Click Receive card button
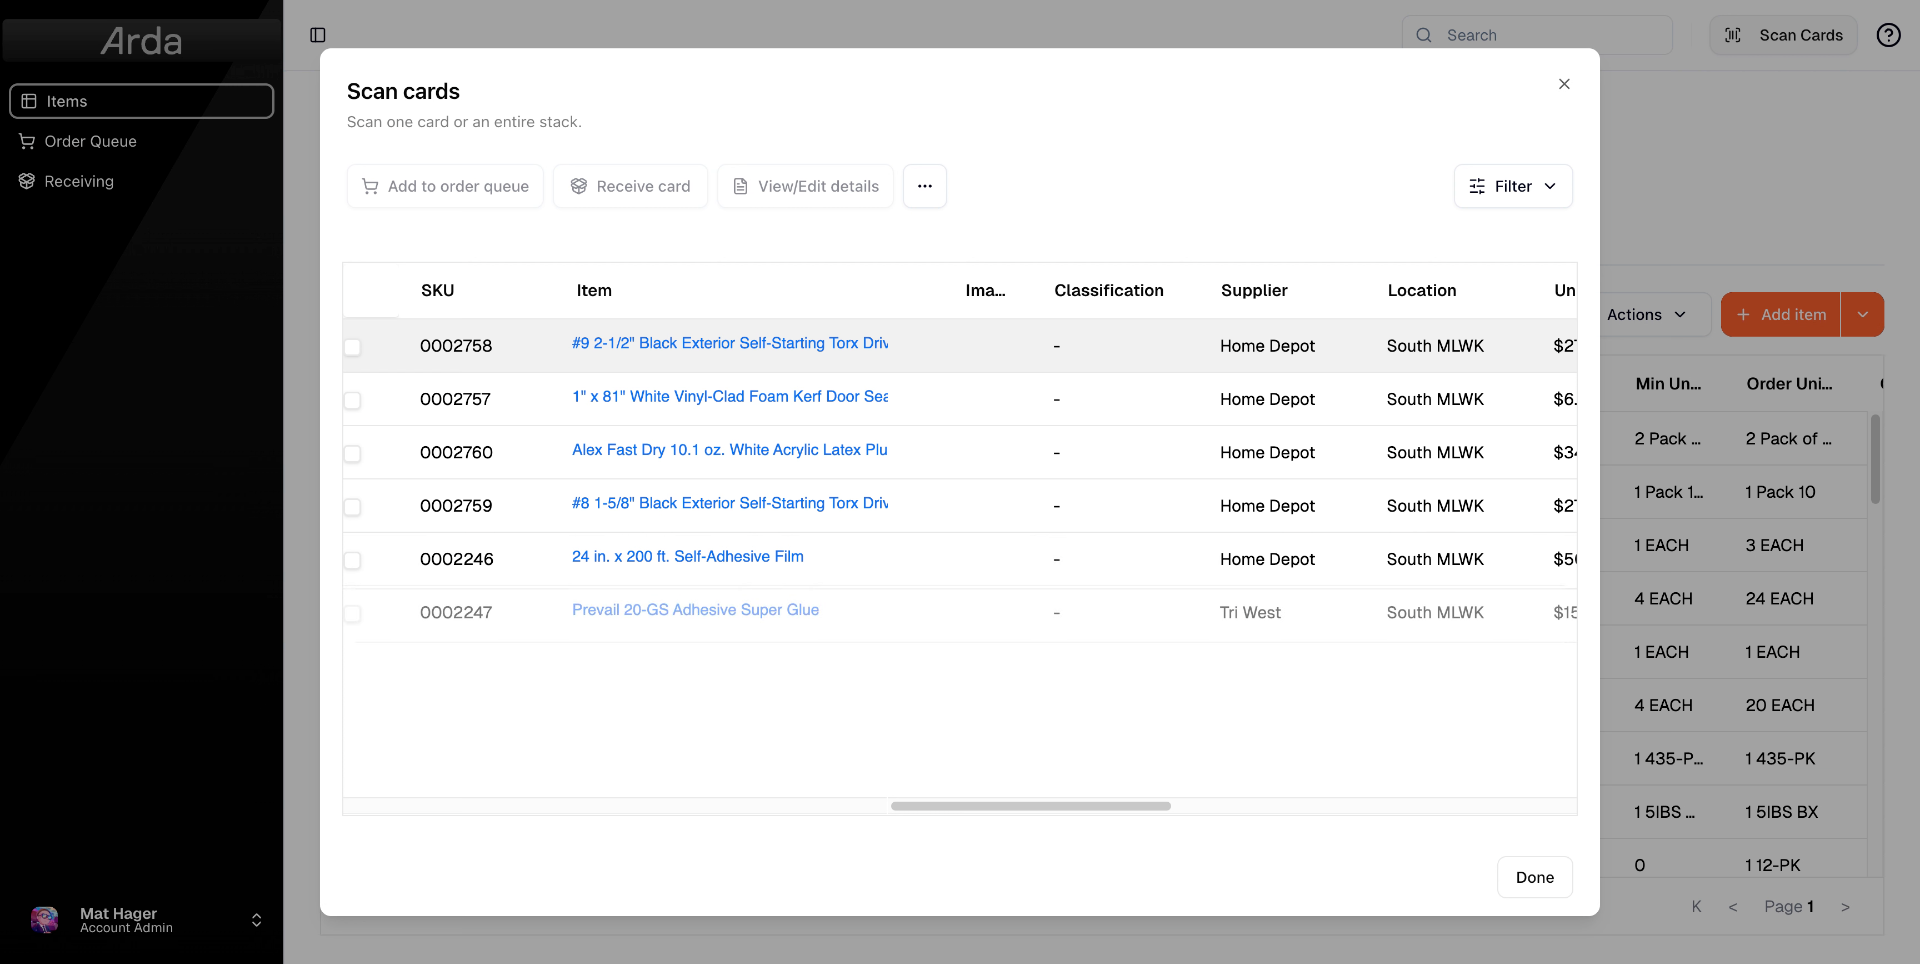This screenshot has height=964, width=1920. tap(630, 186)
